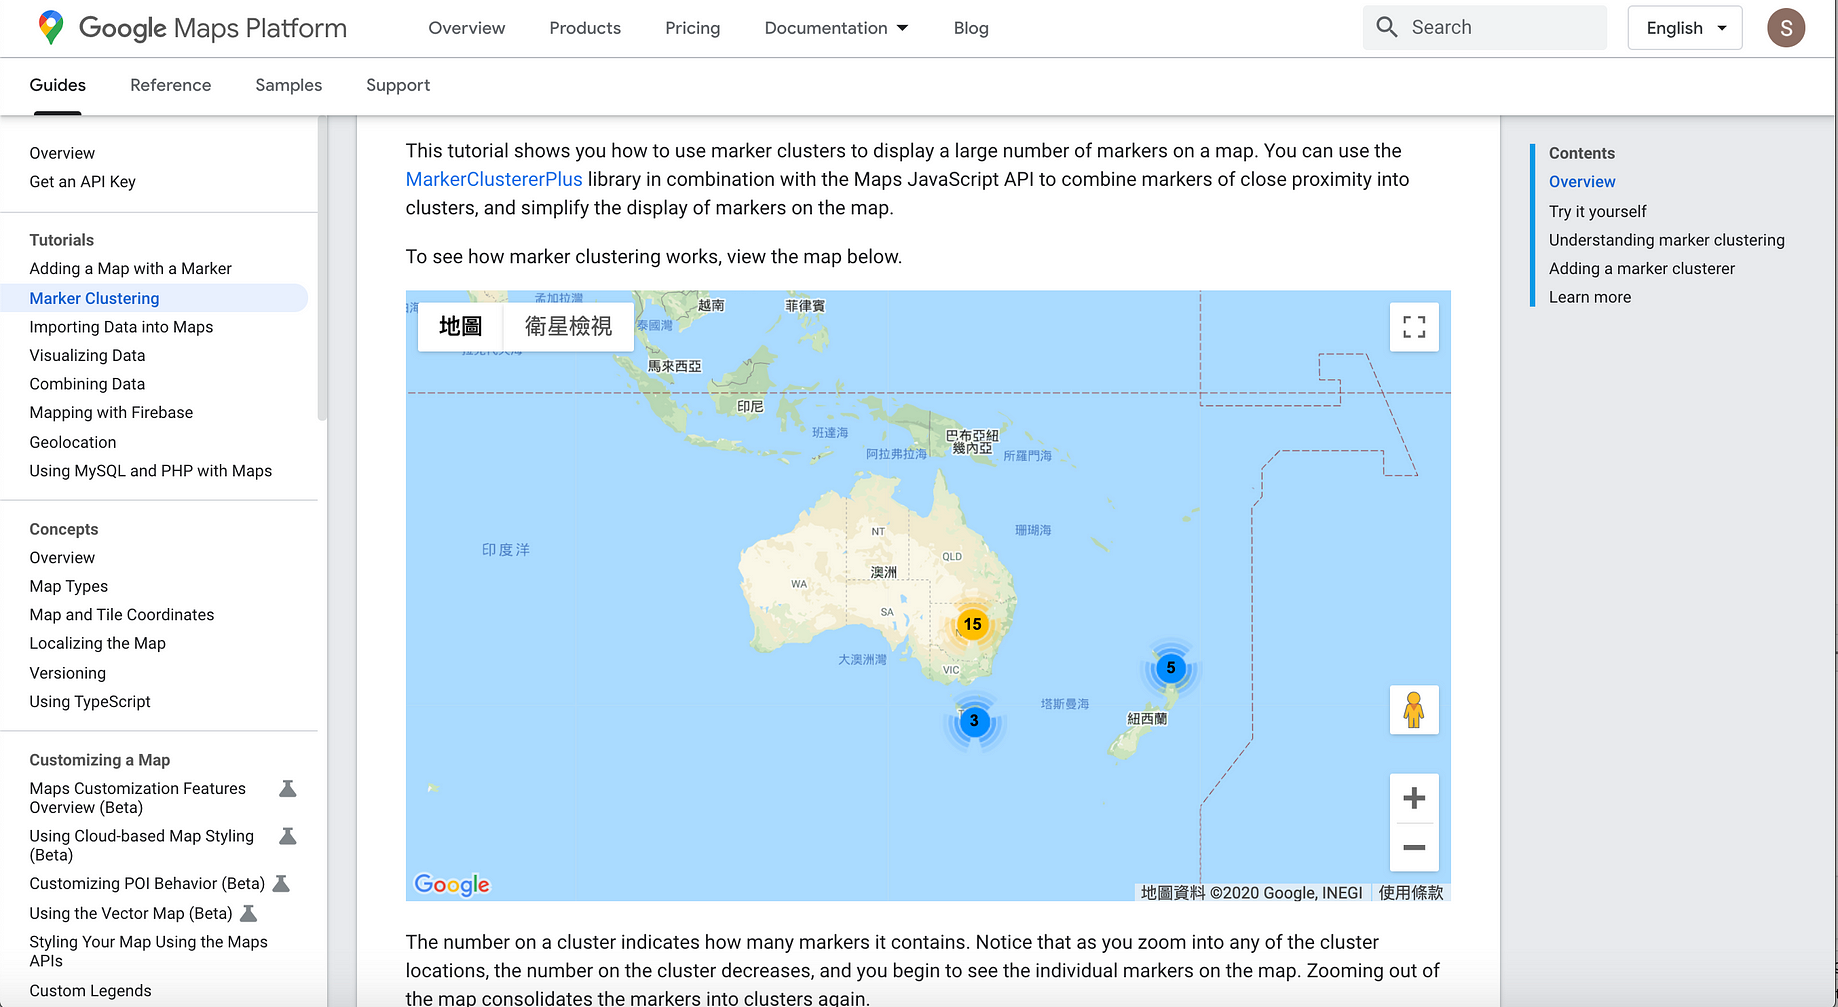This screenshot has height=1007, width=1838.
Task: Switch map to 衛星檢視 (satellite) view
Action: tap(568, 327)
